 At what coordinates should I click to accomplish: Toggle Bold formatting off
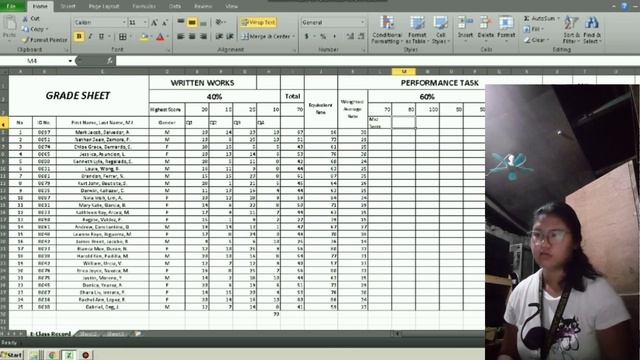click(x=79, y=36)
